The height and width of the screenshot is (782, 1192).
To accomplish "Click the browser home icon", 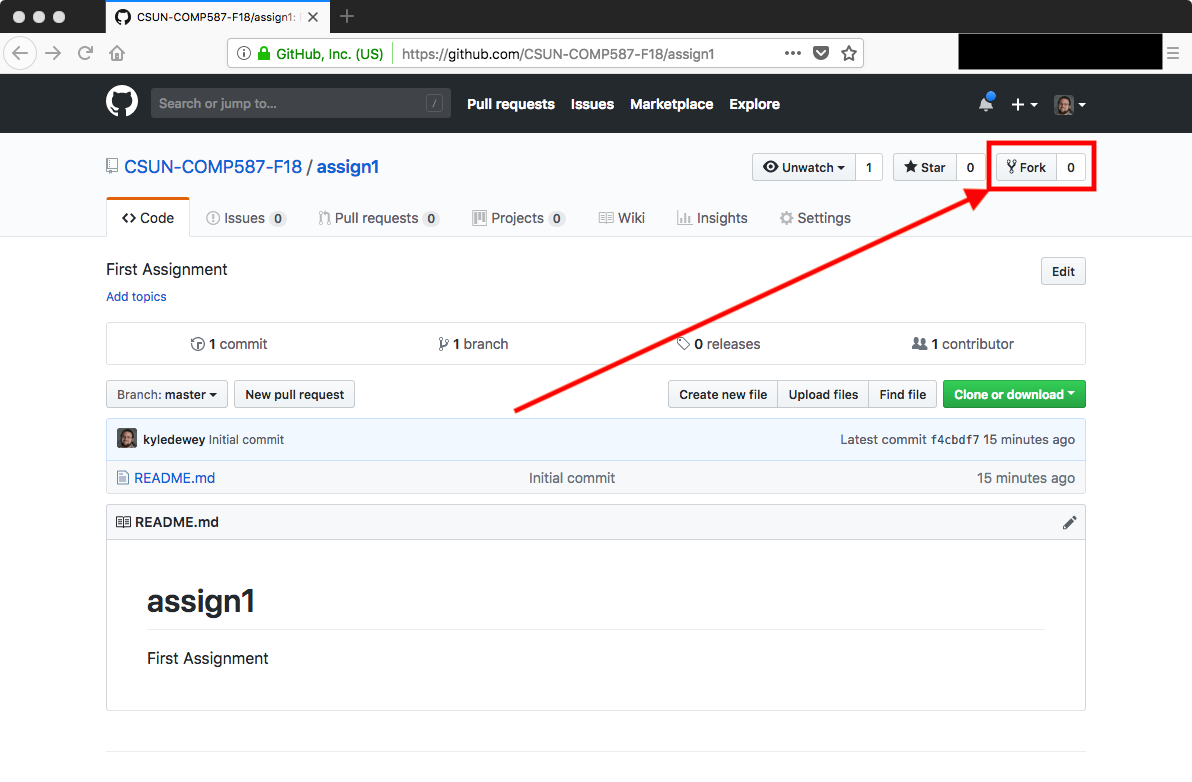I will (117, 53).
